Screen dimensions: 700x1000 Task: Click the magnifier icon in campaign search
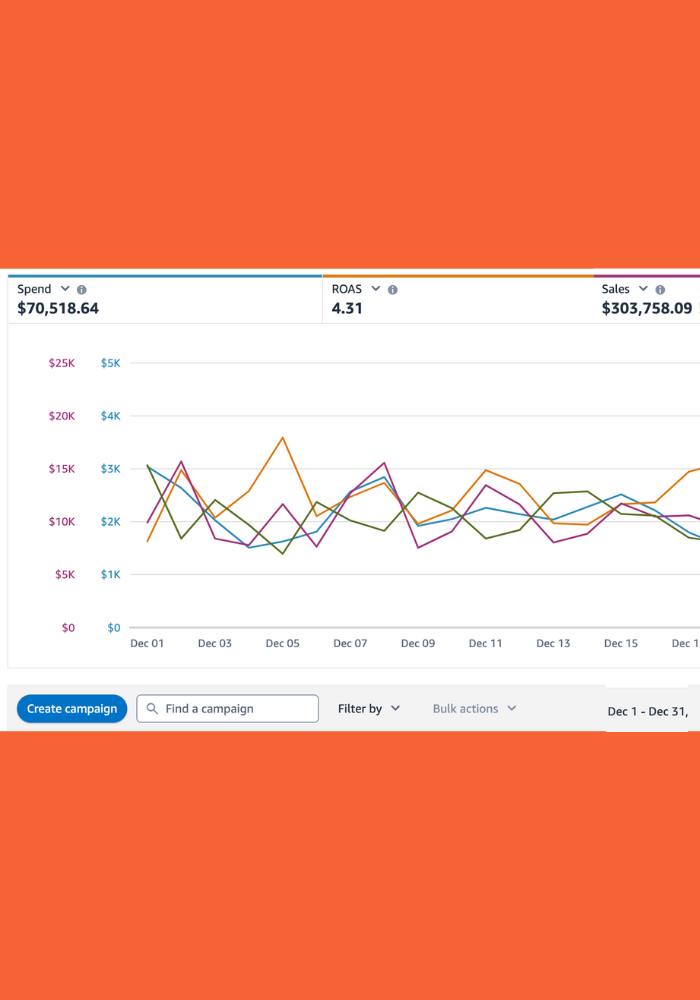click(x=152, y=709)
